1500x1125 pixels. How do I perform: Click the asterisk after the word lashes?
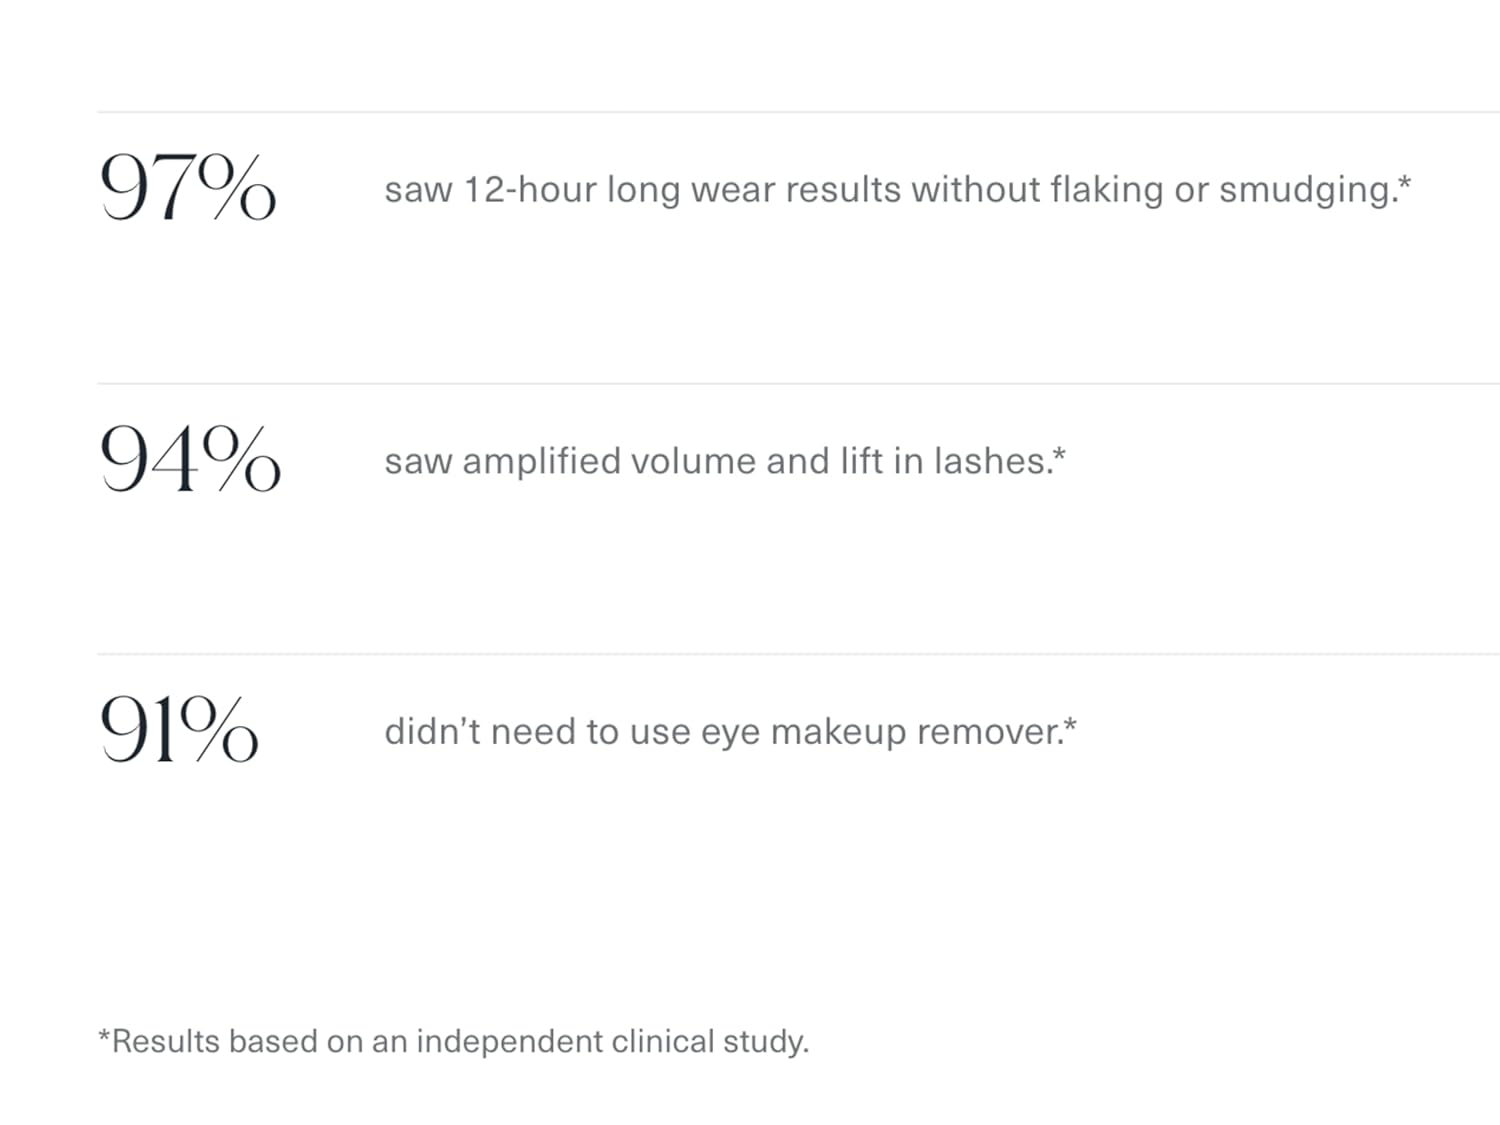click(1060, 453)
